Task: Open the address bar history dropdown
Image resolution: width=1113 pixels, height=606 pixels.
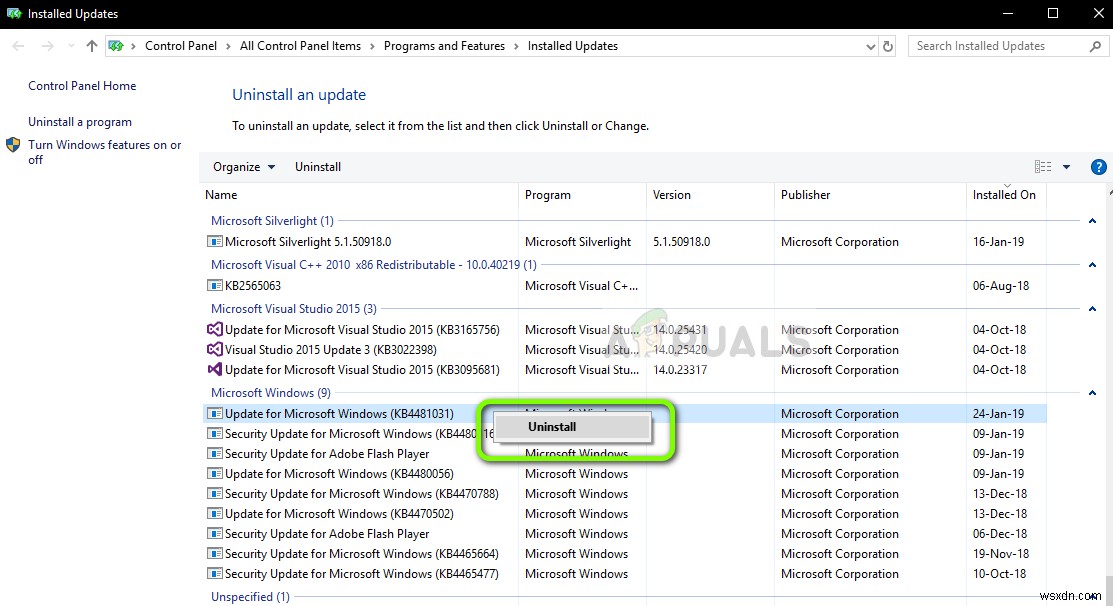Action: [x=869, y=46]
